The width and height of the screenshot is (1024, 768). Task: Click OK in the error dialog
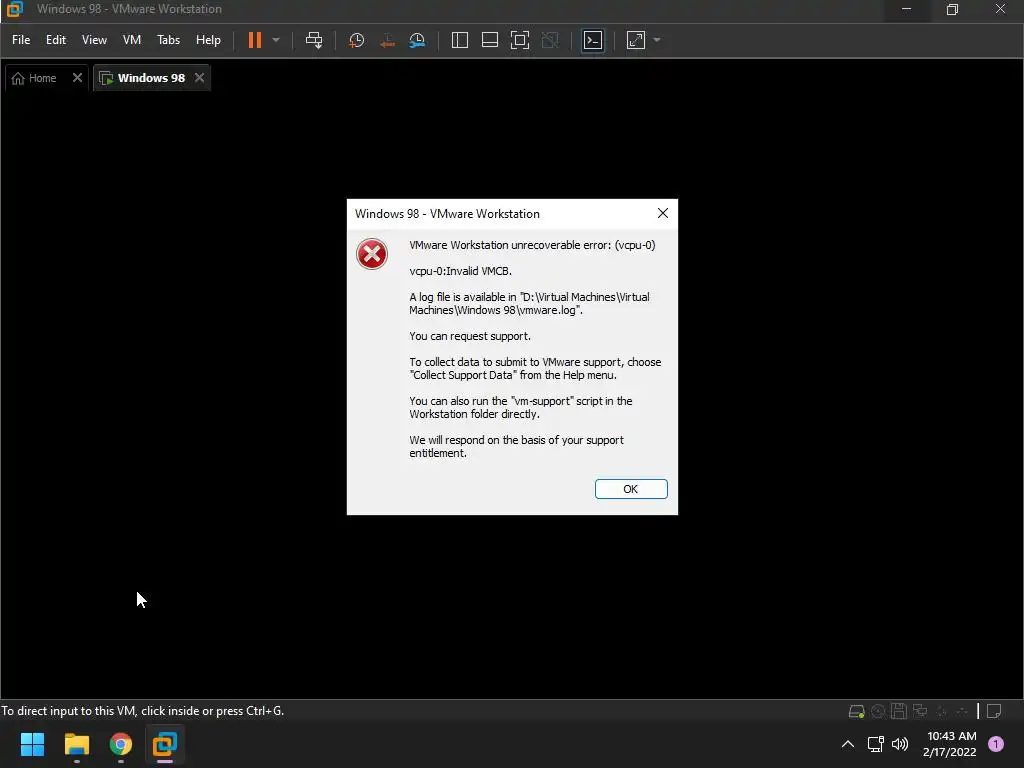pos(631,489)
